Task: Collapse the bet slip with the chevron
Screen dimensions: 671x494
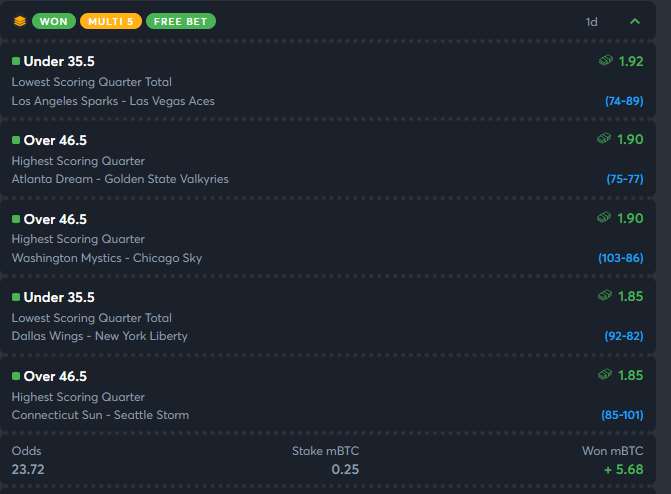Action: click(635, 21)
